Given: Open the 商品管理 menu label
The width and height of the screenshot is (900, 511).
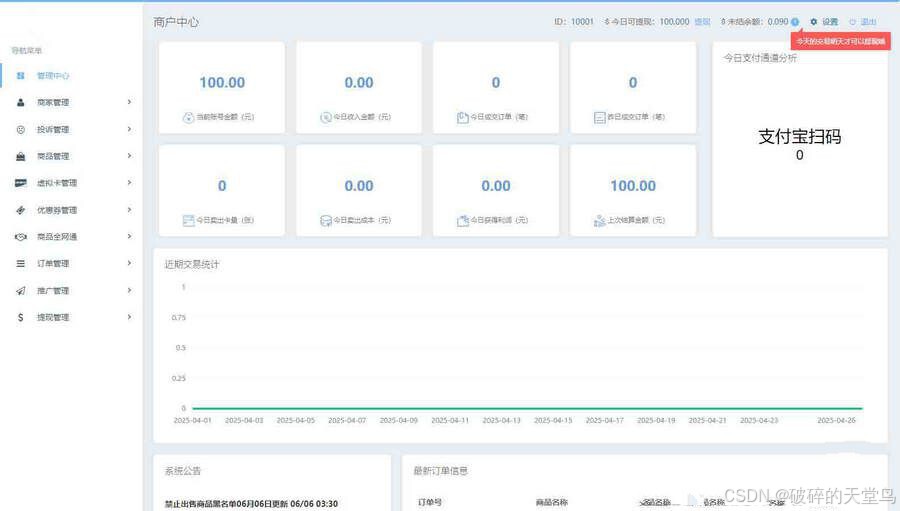Looking at the screenshot, I should point(53,156).
